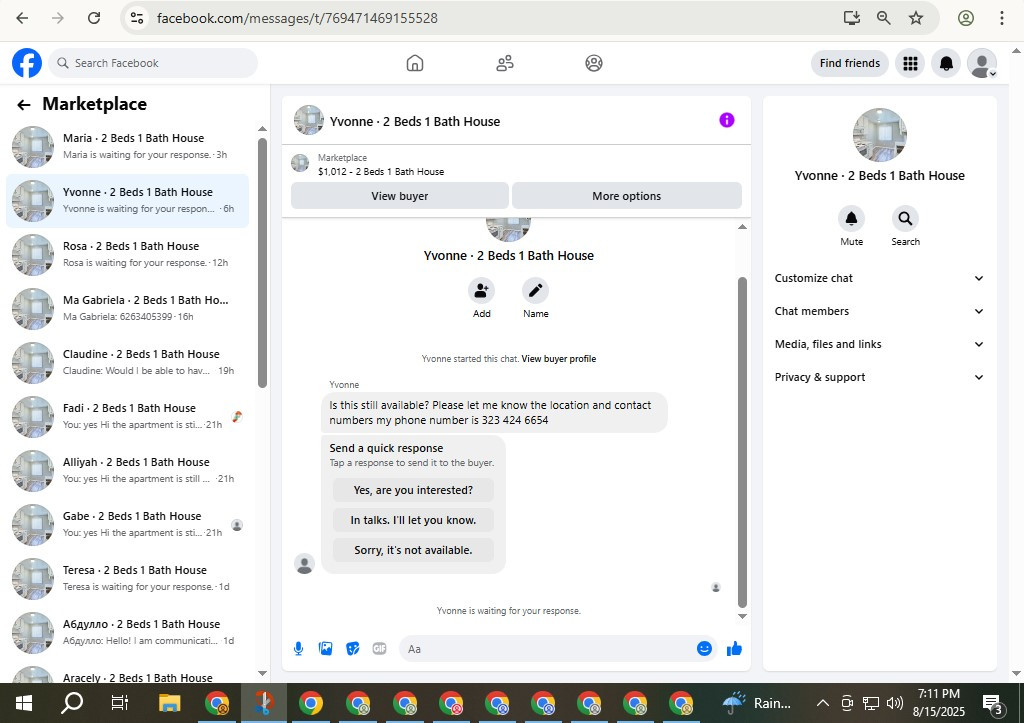
Task: Click the conversation list scrollbar
Action: [263, 263]
